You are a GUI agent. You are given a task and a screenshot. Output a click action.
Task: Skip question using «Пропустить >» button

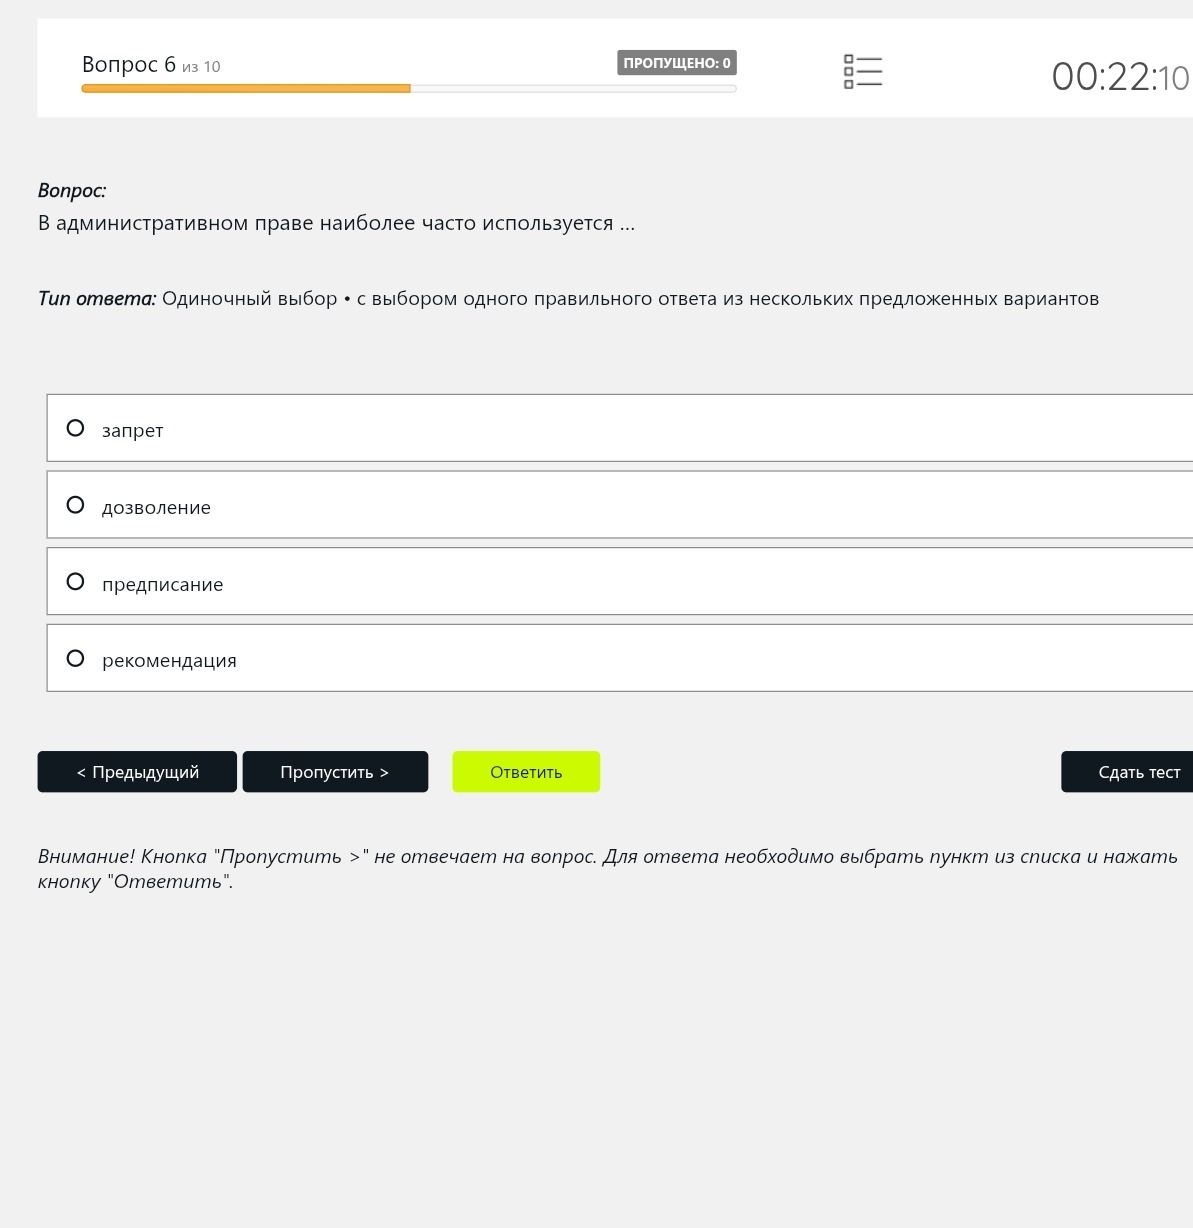(335, 772)
